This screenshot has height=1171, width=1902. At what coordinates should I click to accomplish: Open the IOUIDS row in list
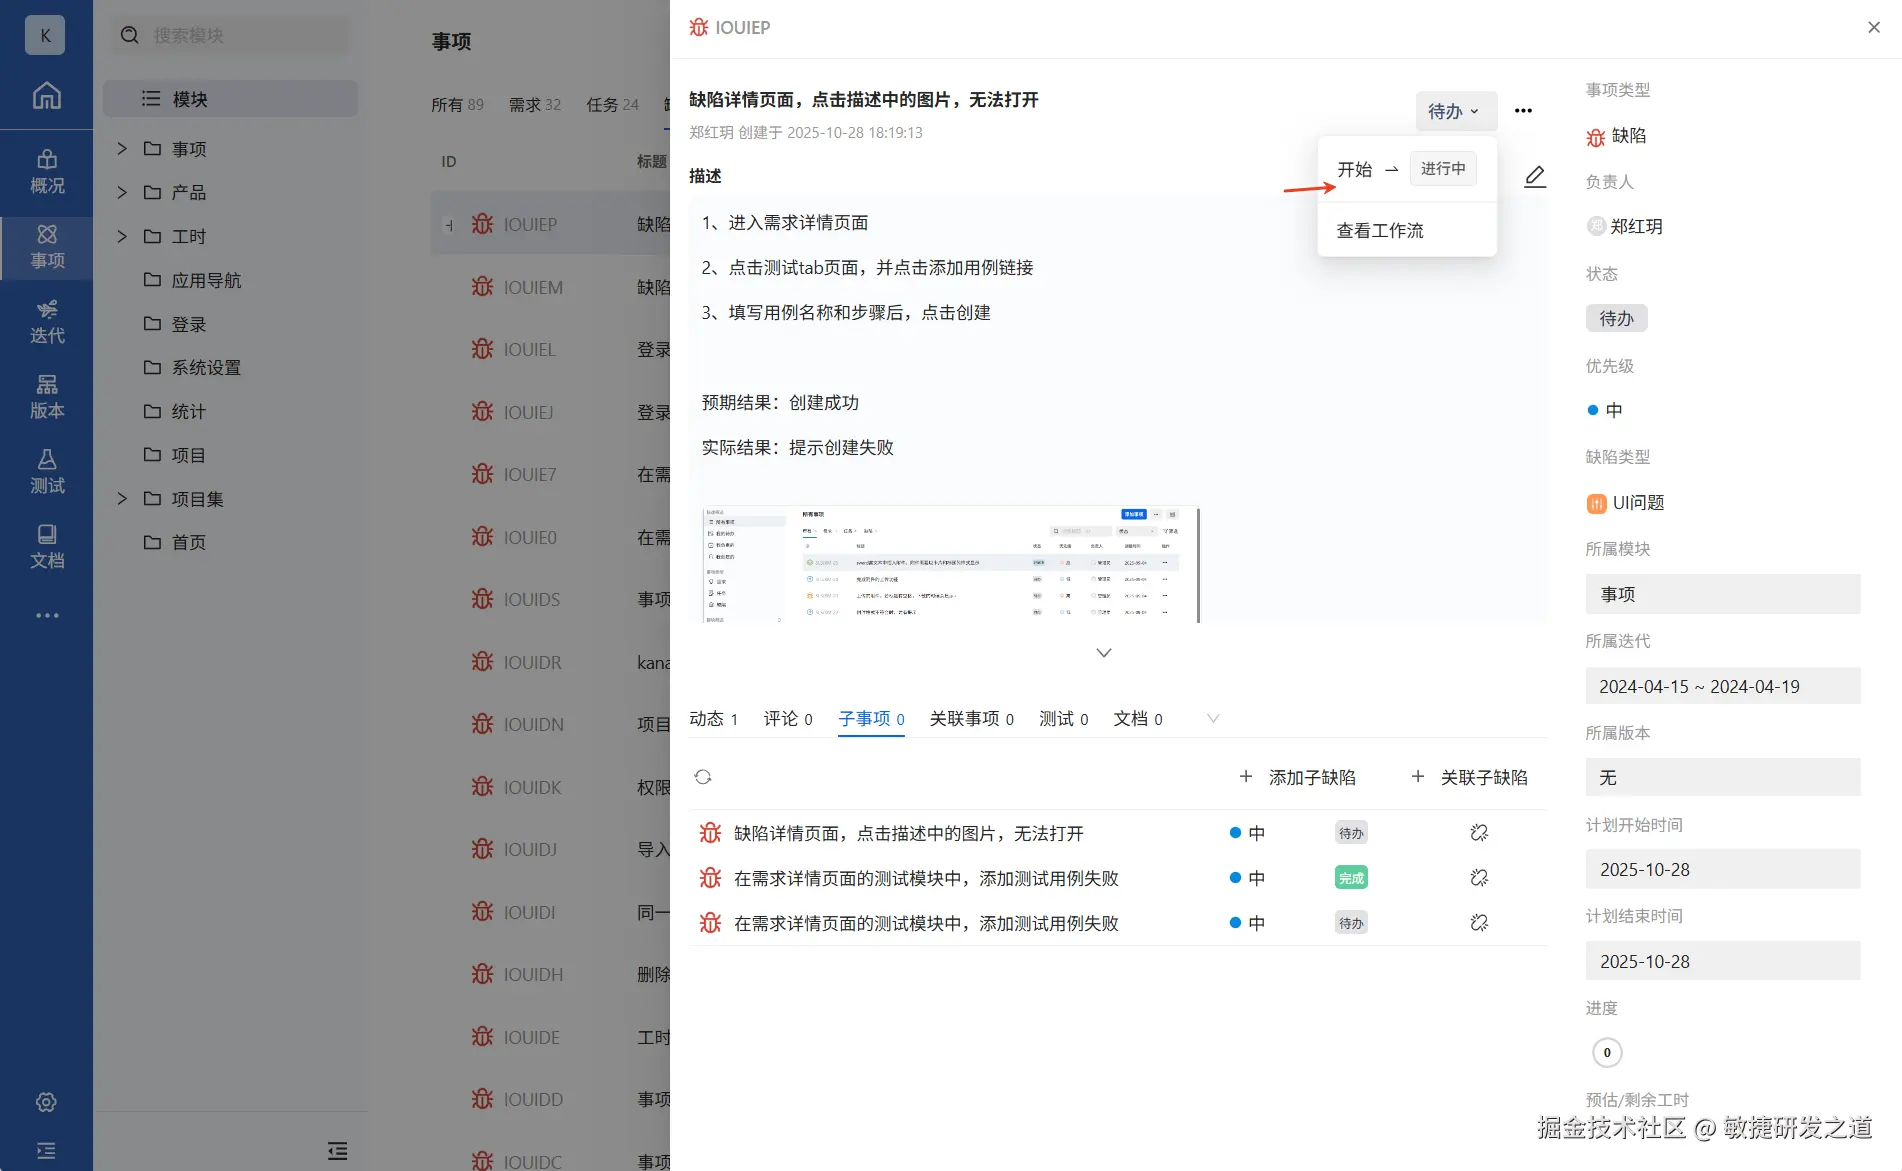(x=551, y=599)
